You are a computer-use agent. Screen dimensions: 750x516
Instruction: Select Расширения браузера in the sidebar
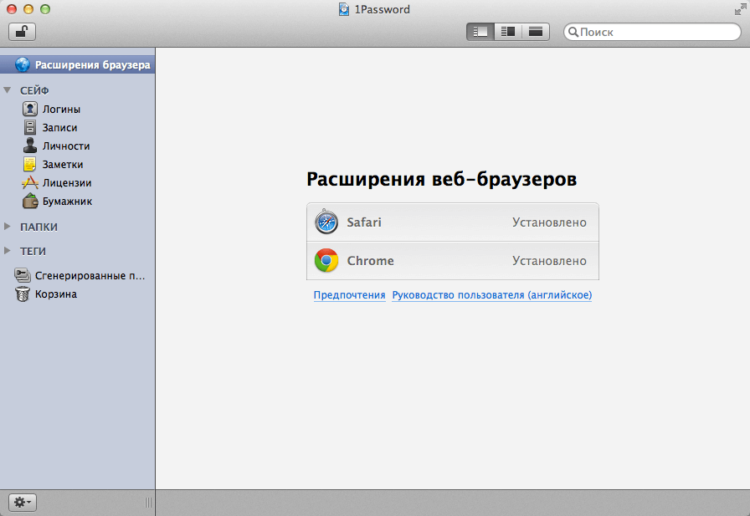tap(77, 65)
